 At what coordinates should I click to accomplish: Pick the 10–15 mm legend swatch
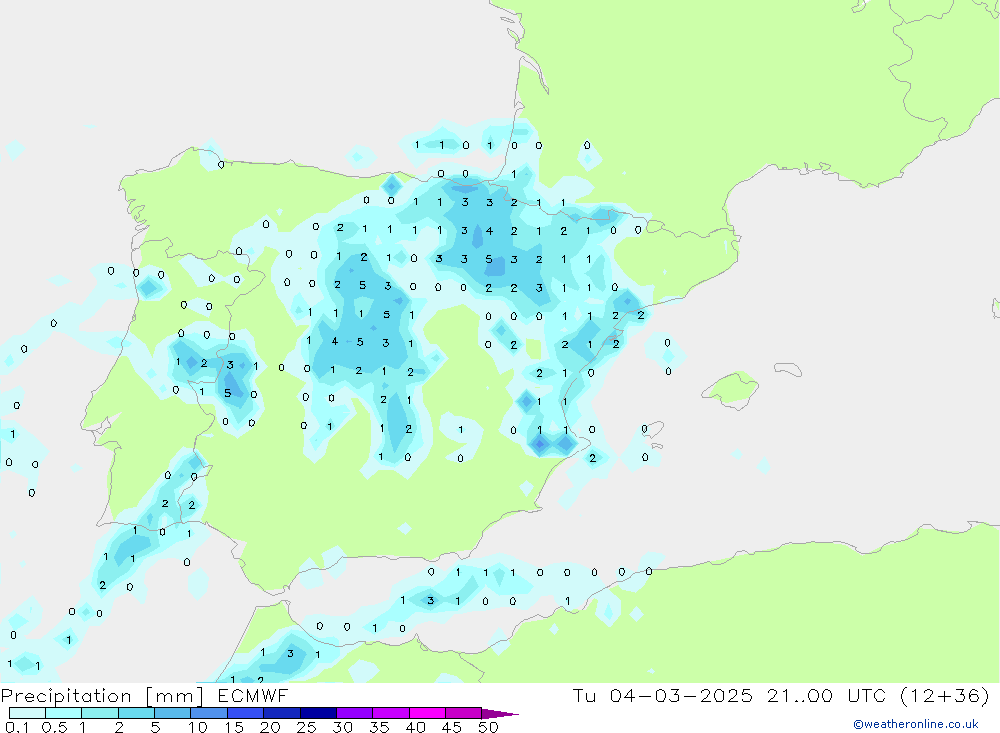209,713
